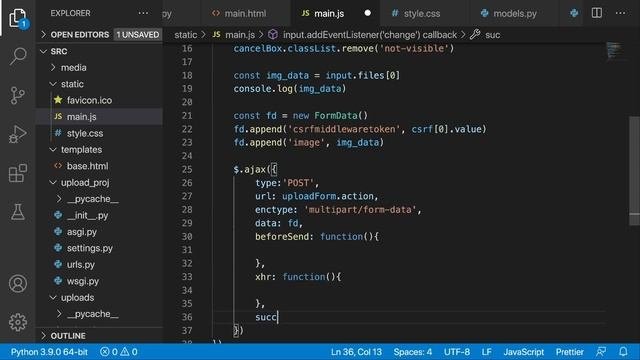Click the Python icon beside split editor

point(574,13)
